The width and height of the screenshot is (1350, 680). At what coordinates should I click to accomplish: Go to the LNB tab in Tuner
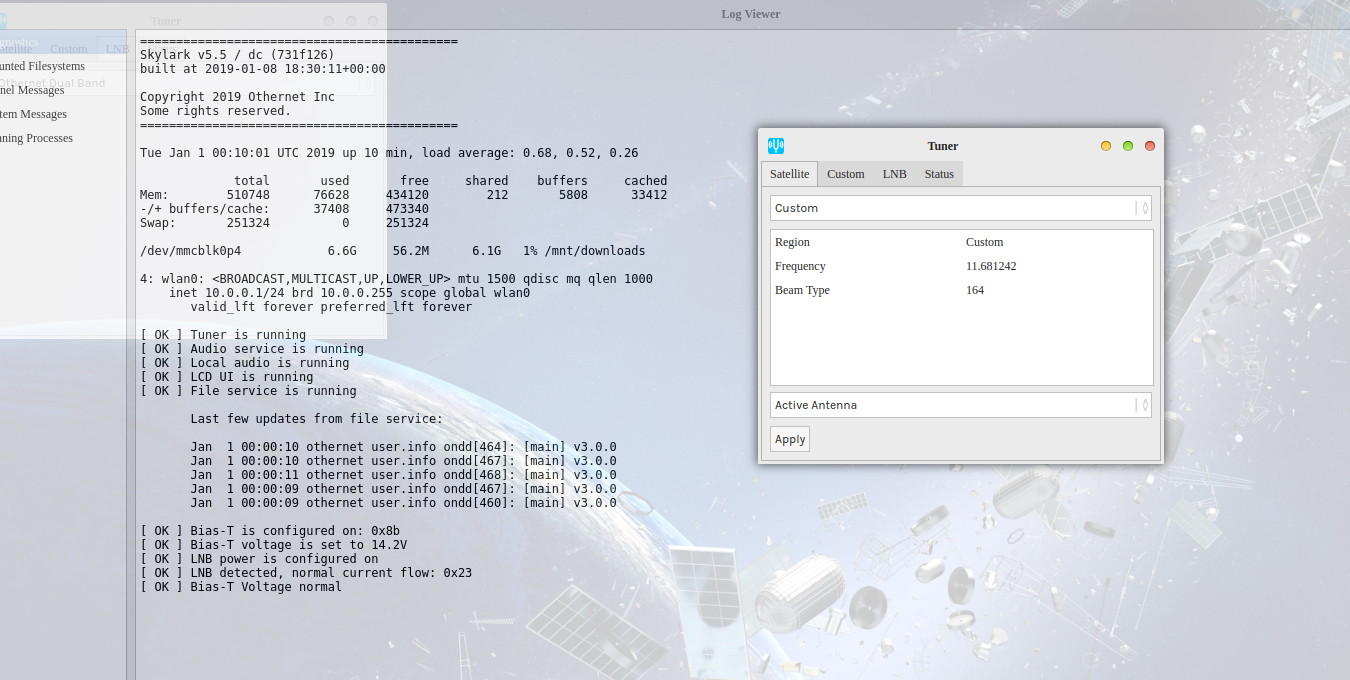click(894, 174)
